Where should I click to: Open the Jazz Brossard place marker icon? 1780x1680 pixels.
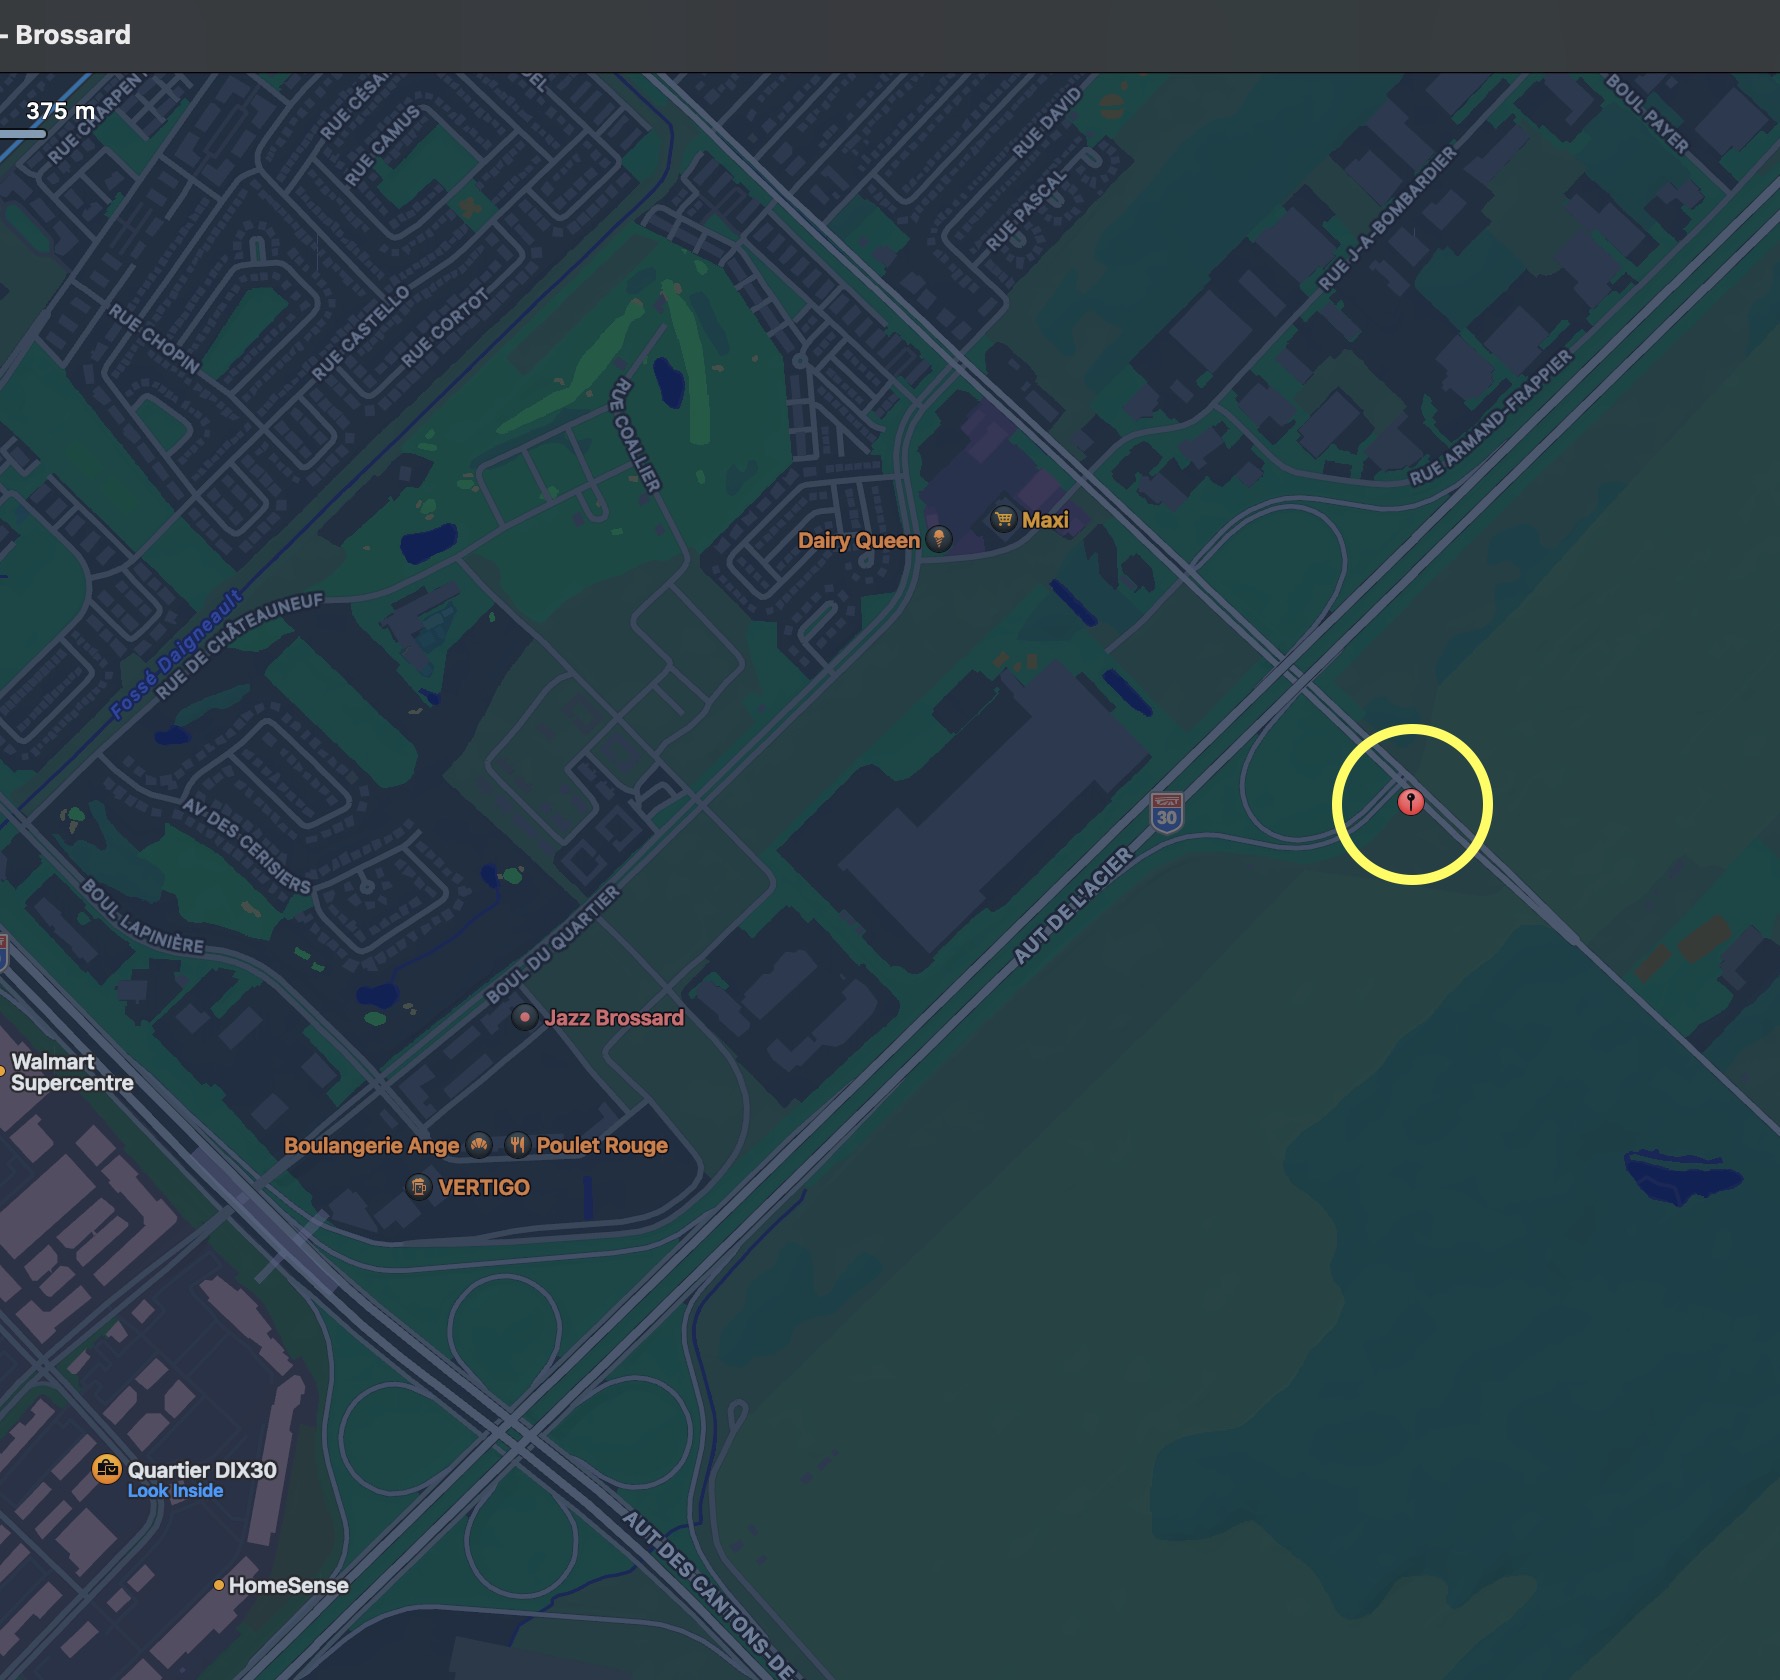click(524, 1018)
